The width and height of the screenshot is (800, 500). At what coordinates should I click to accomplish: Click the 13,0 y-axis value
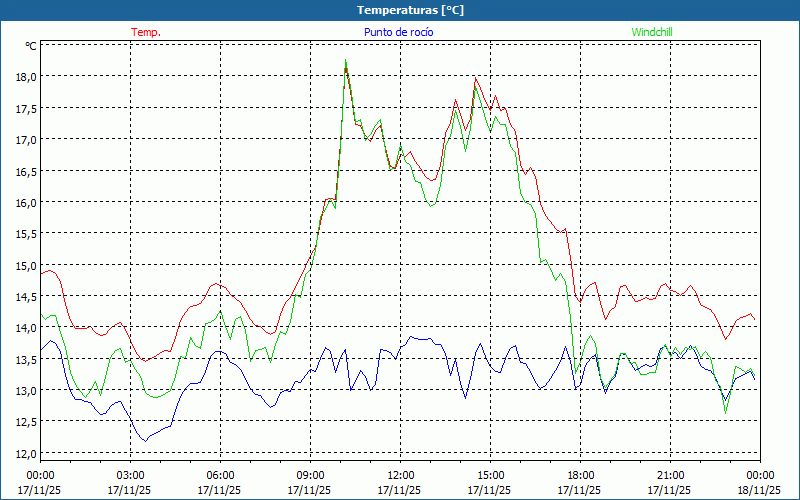25,390
